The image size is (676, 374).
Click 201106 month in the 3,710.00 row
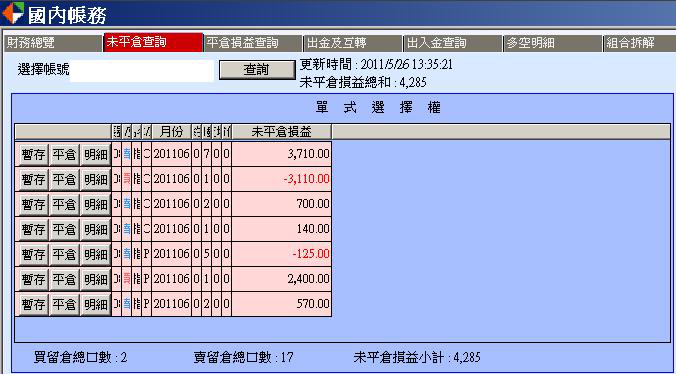click(171, 154)
